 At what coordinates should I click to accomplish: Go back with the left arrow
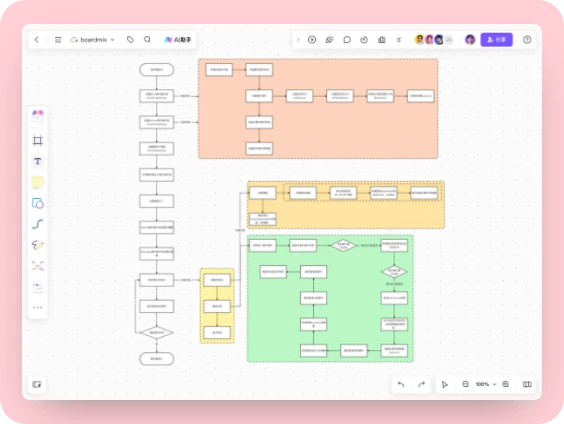(37, 40)
